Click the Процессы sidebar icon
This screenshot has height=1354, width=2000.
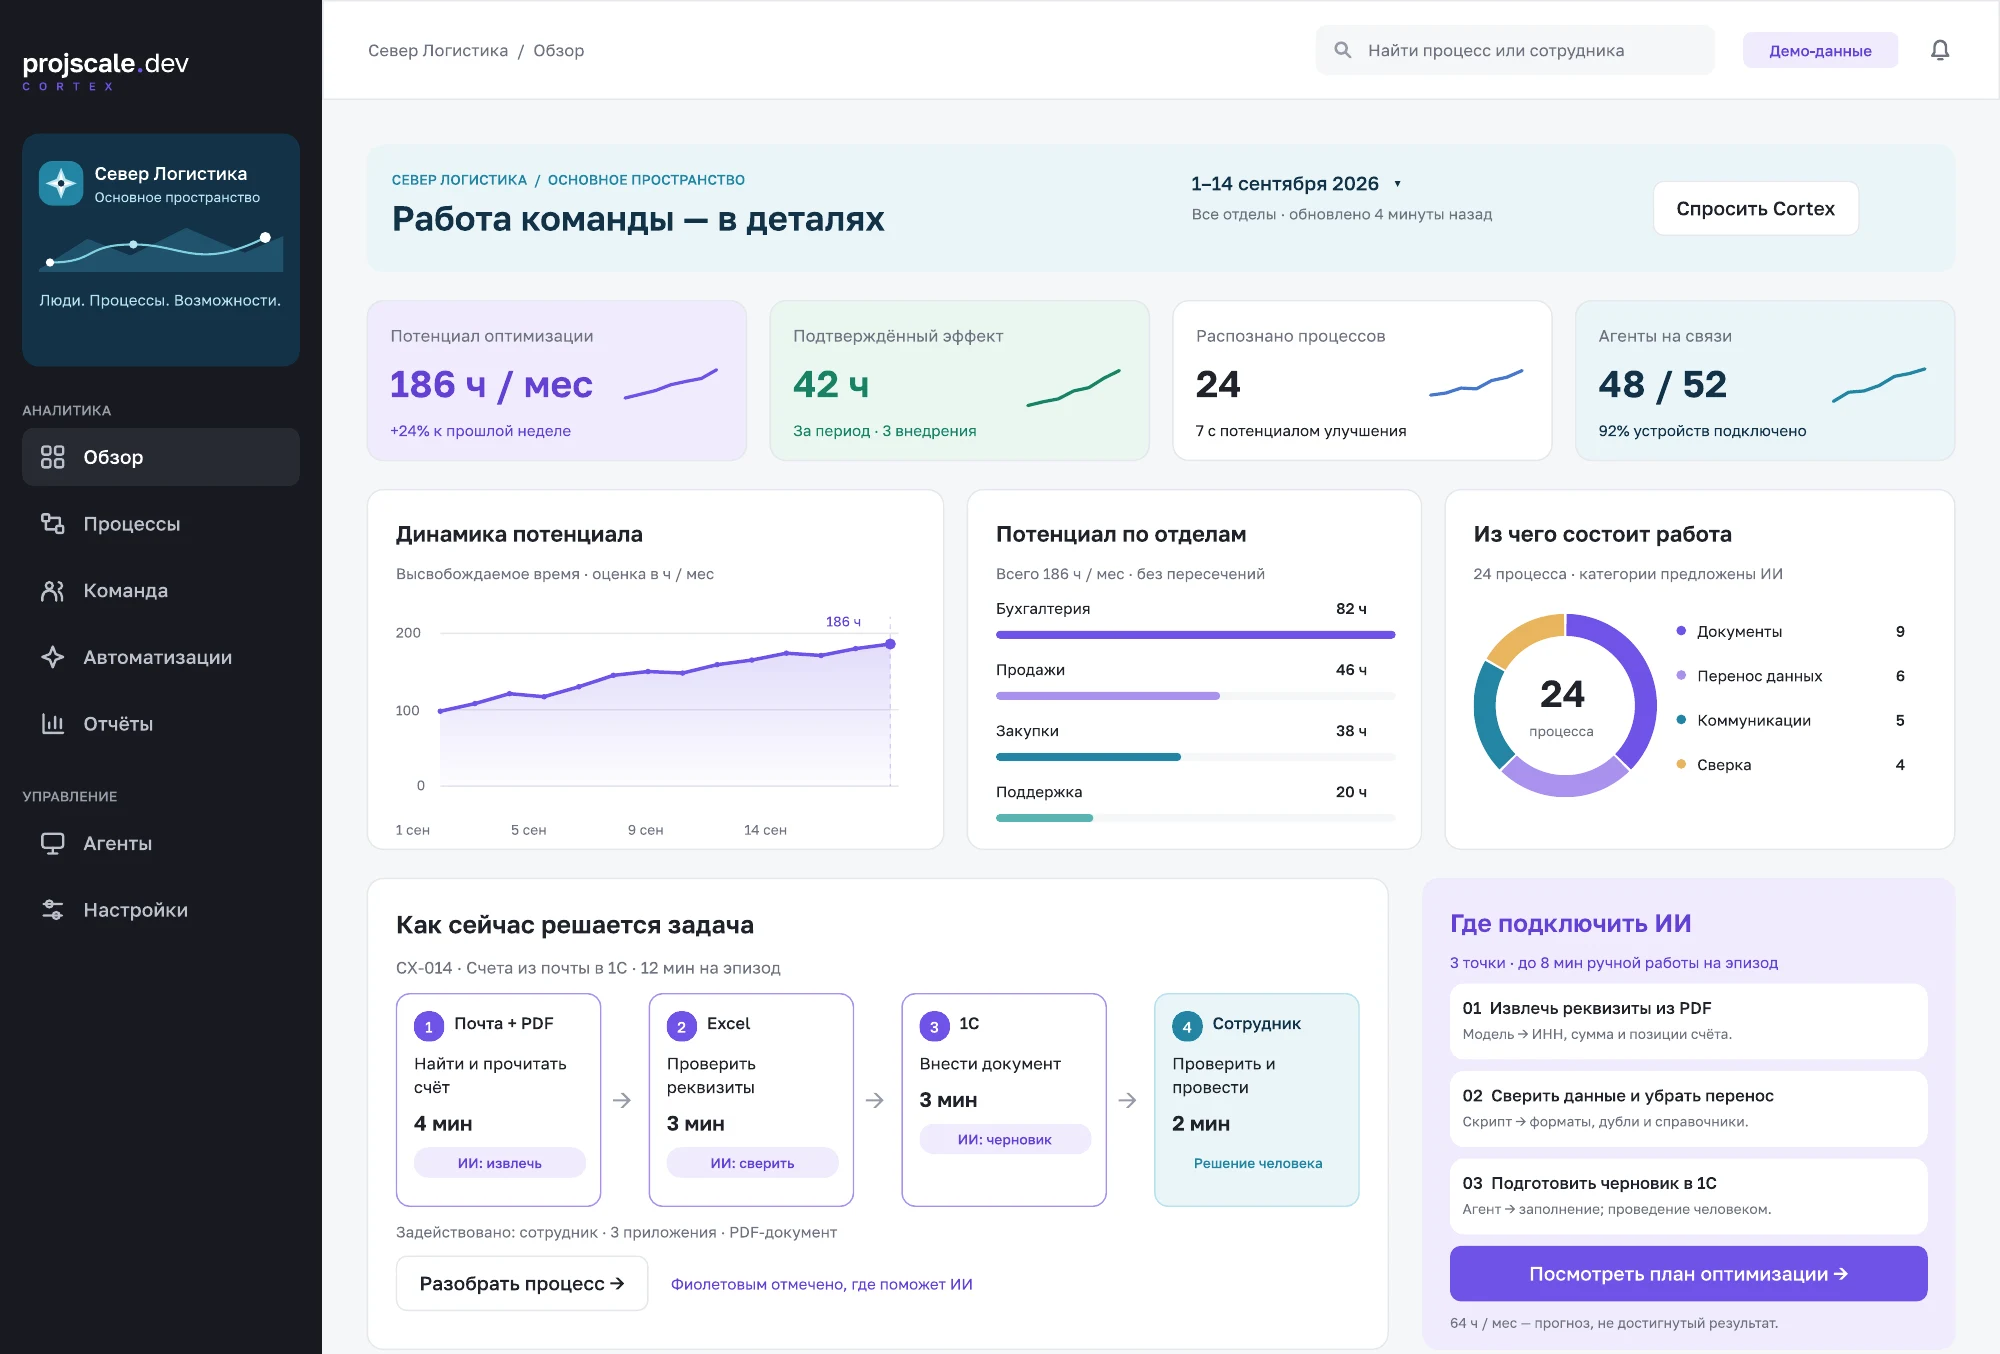tap(52, 523)
